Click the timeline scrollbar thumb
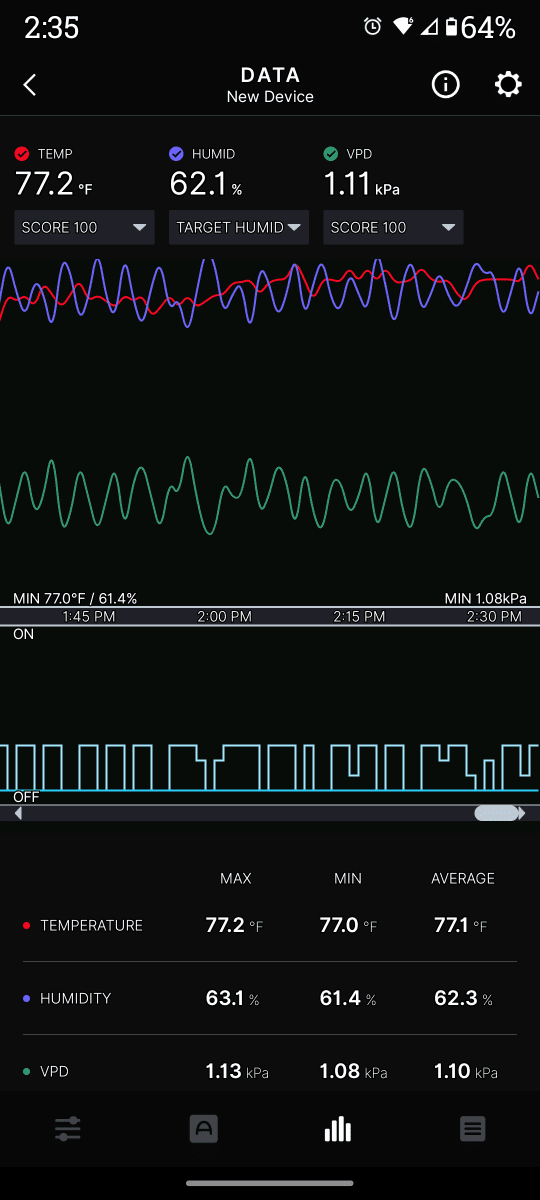This screenshot has width=540, height=1200. point(495,814)
